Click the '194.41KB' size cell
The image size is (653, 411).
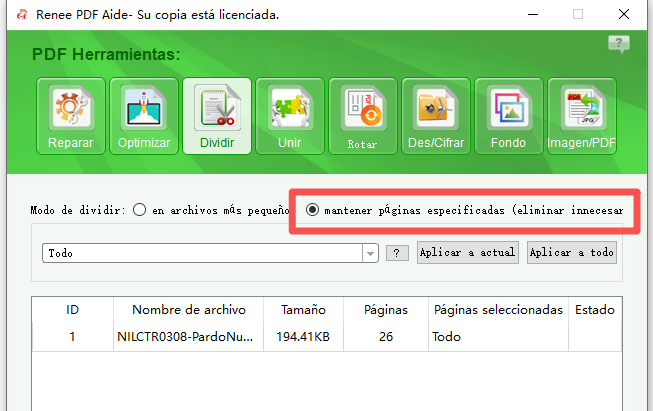click(x=303, y=336)
